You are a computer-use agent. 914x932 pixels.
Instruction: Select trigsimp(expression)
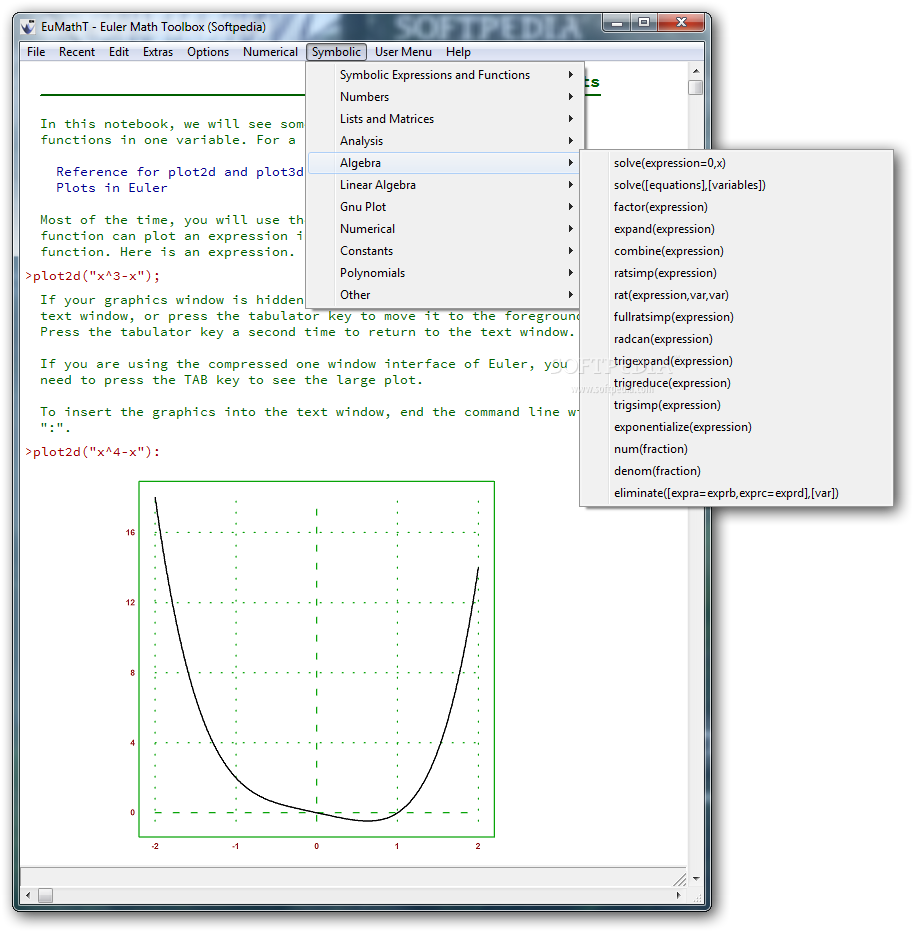736,405
